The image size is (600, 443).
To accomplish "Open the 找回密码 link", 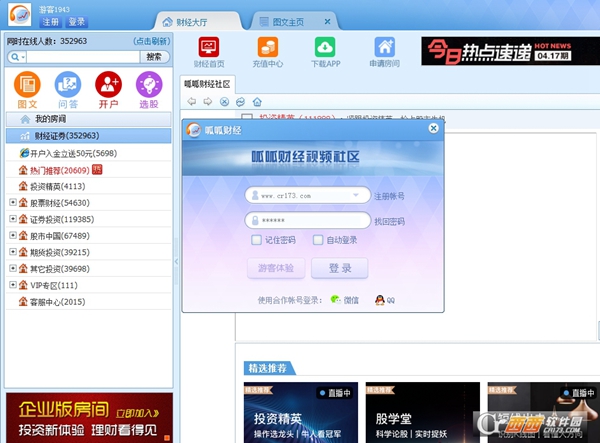I will click(x=389, y=221).
